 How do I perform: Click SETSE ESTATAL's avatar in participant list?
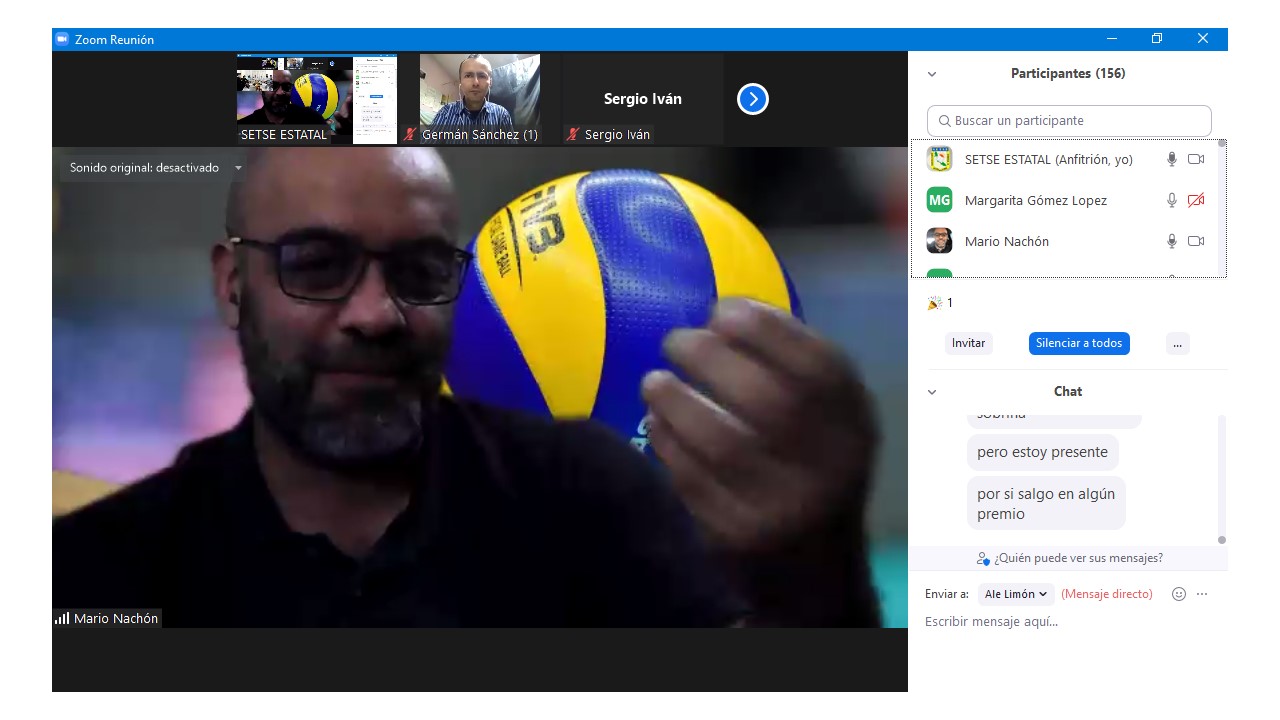(x=939, y=159)
